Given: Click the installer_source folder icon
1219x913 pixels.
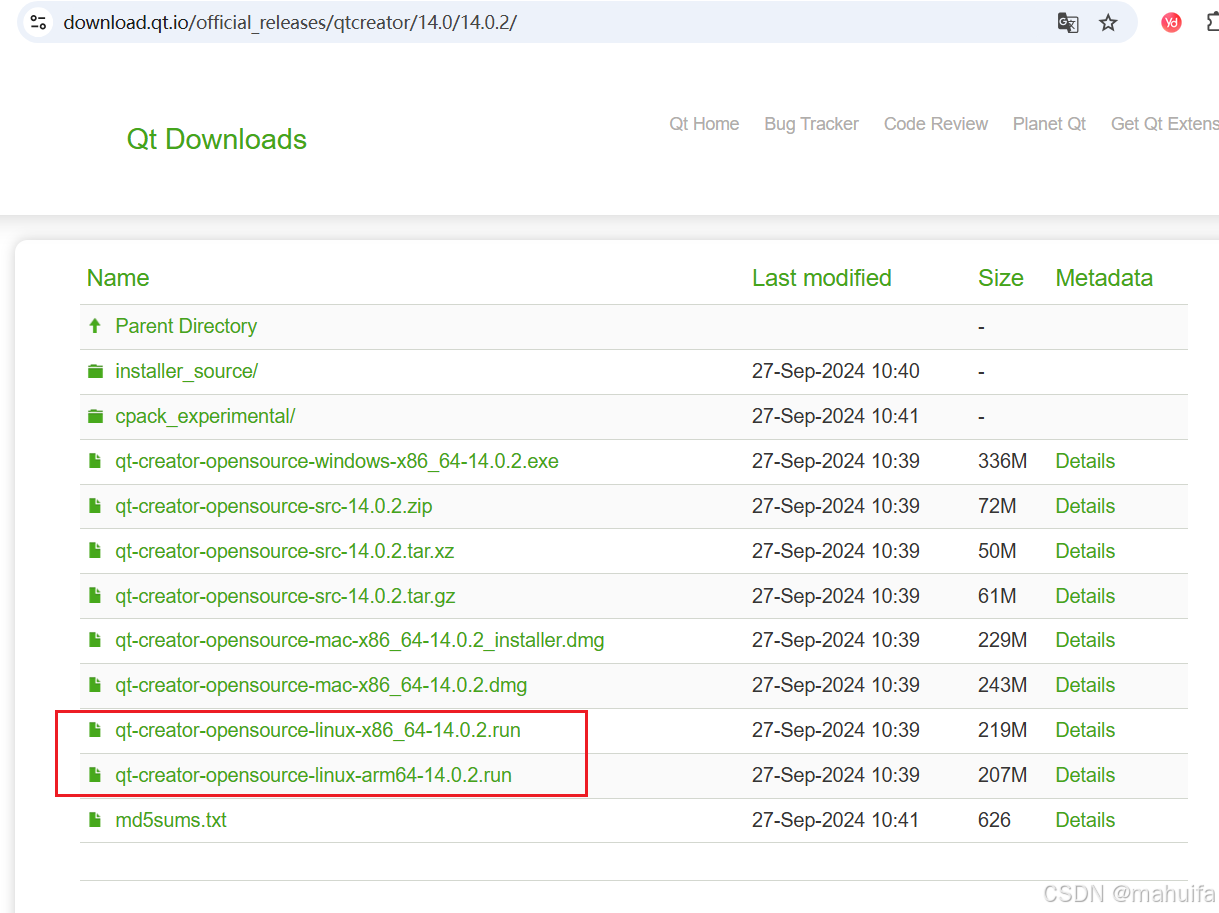Looking at the screenshot, I should pos(95,371).
